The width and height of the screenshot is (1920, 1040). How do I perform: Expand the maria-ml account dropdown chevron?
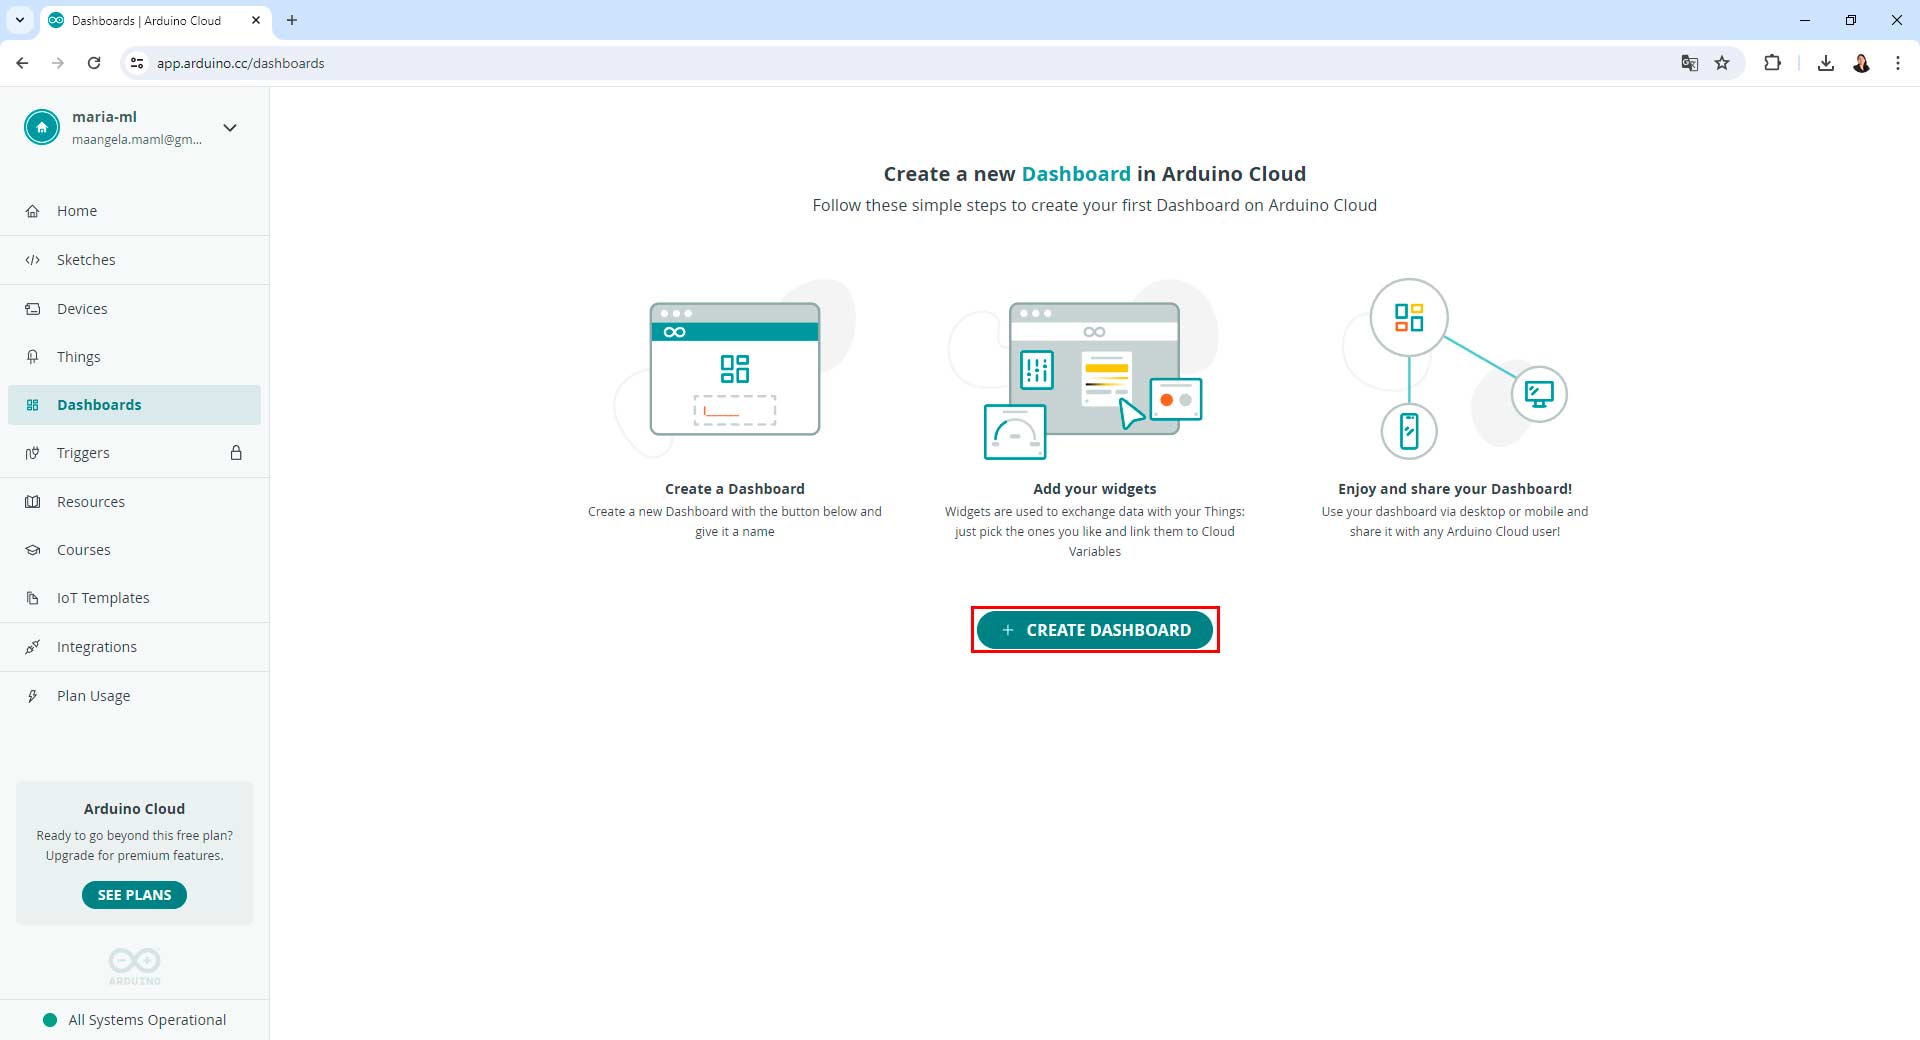[230, 127]
